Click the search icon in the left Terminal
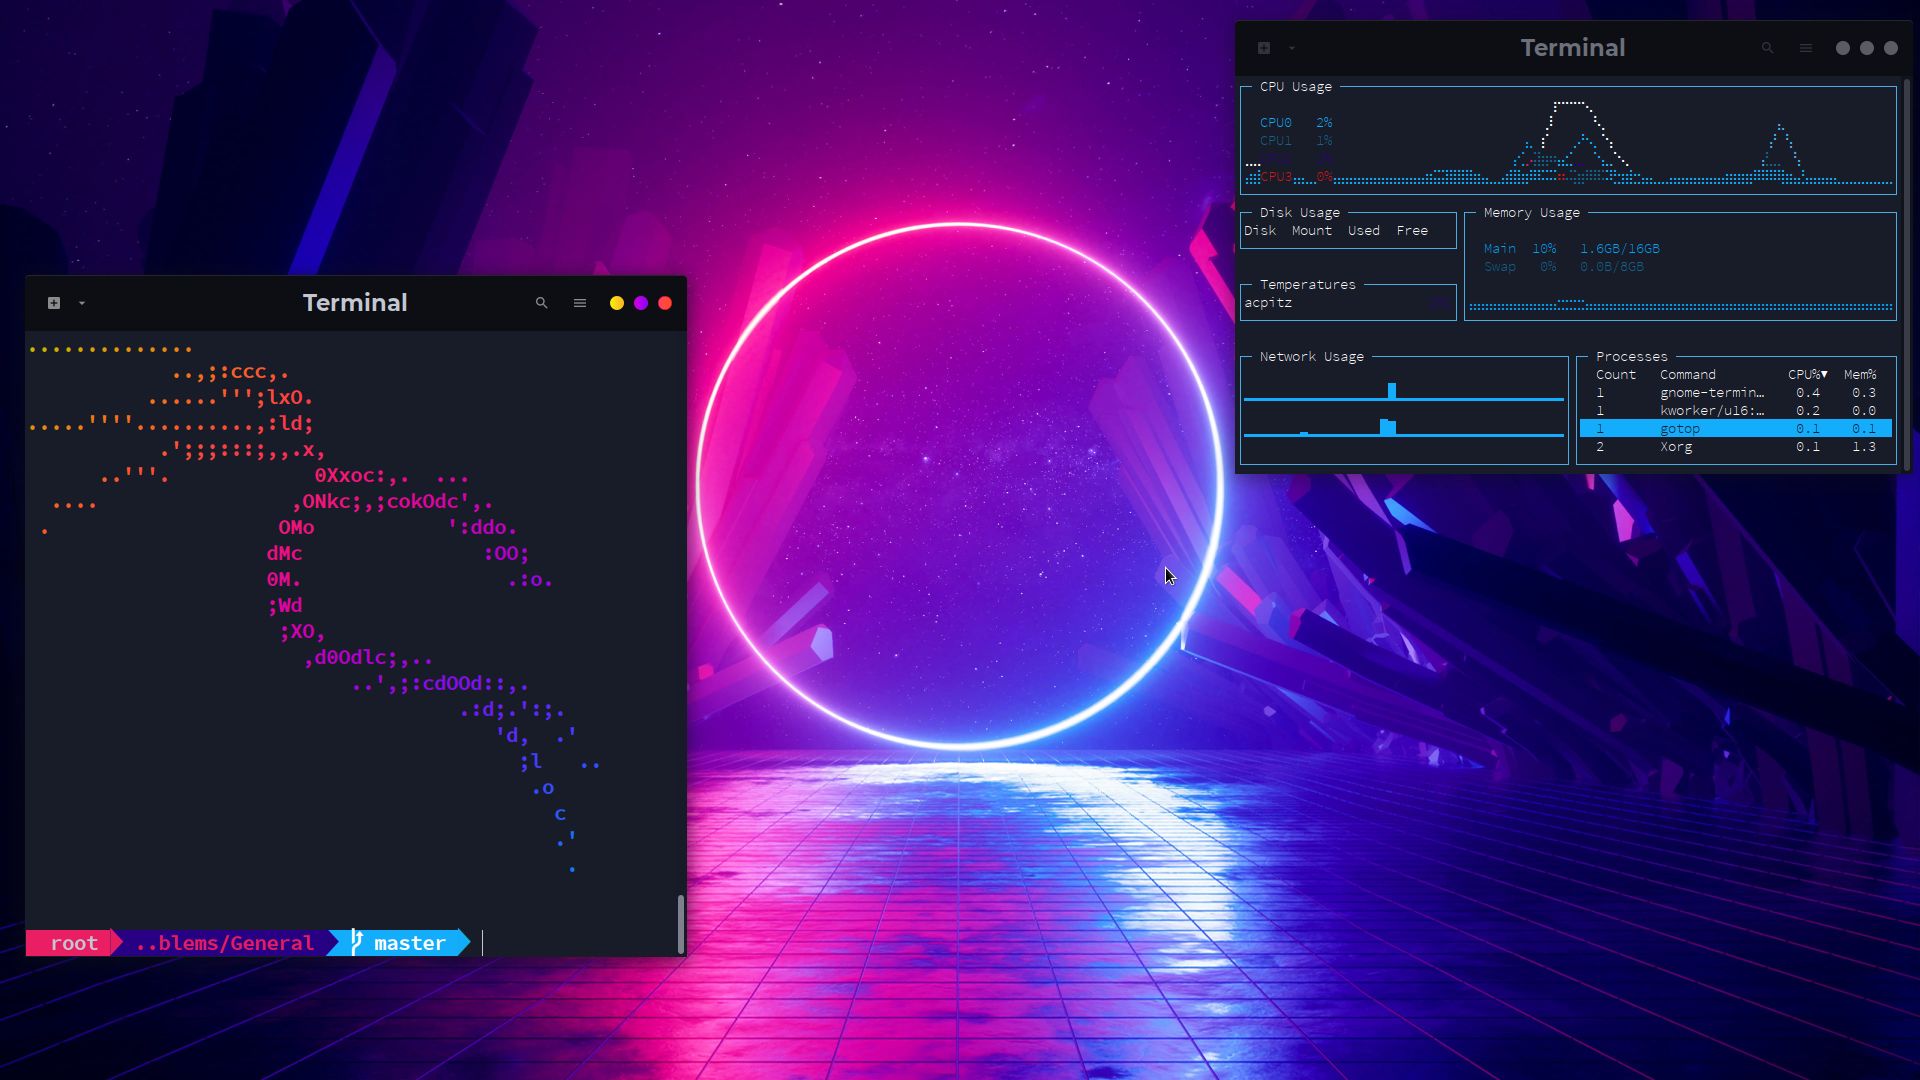 click(541, 303)
